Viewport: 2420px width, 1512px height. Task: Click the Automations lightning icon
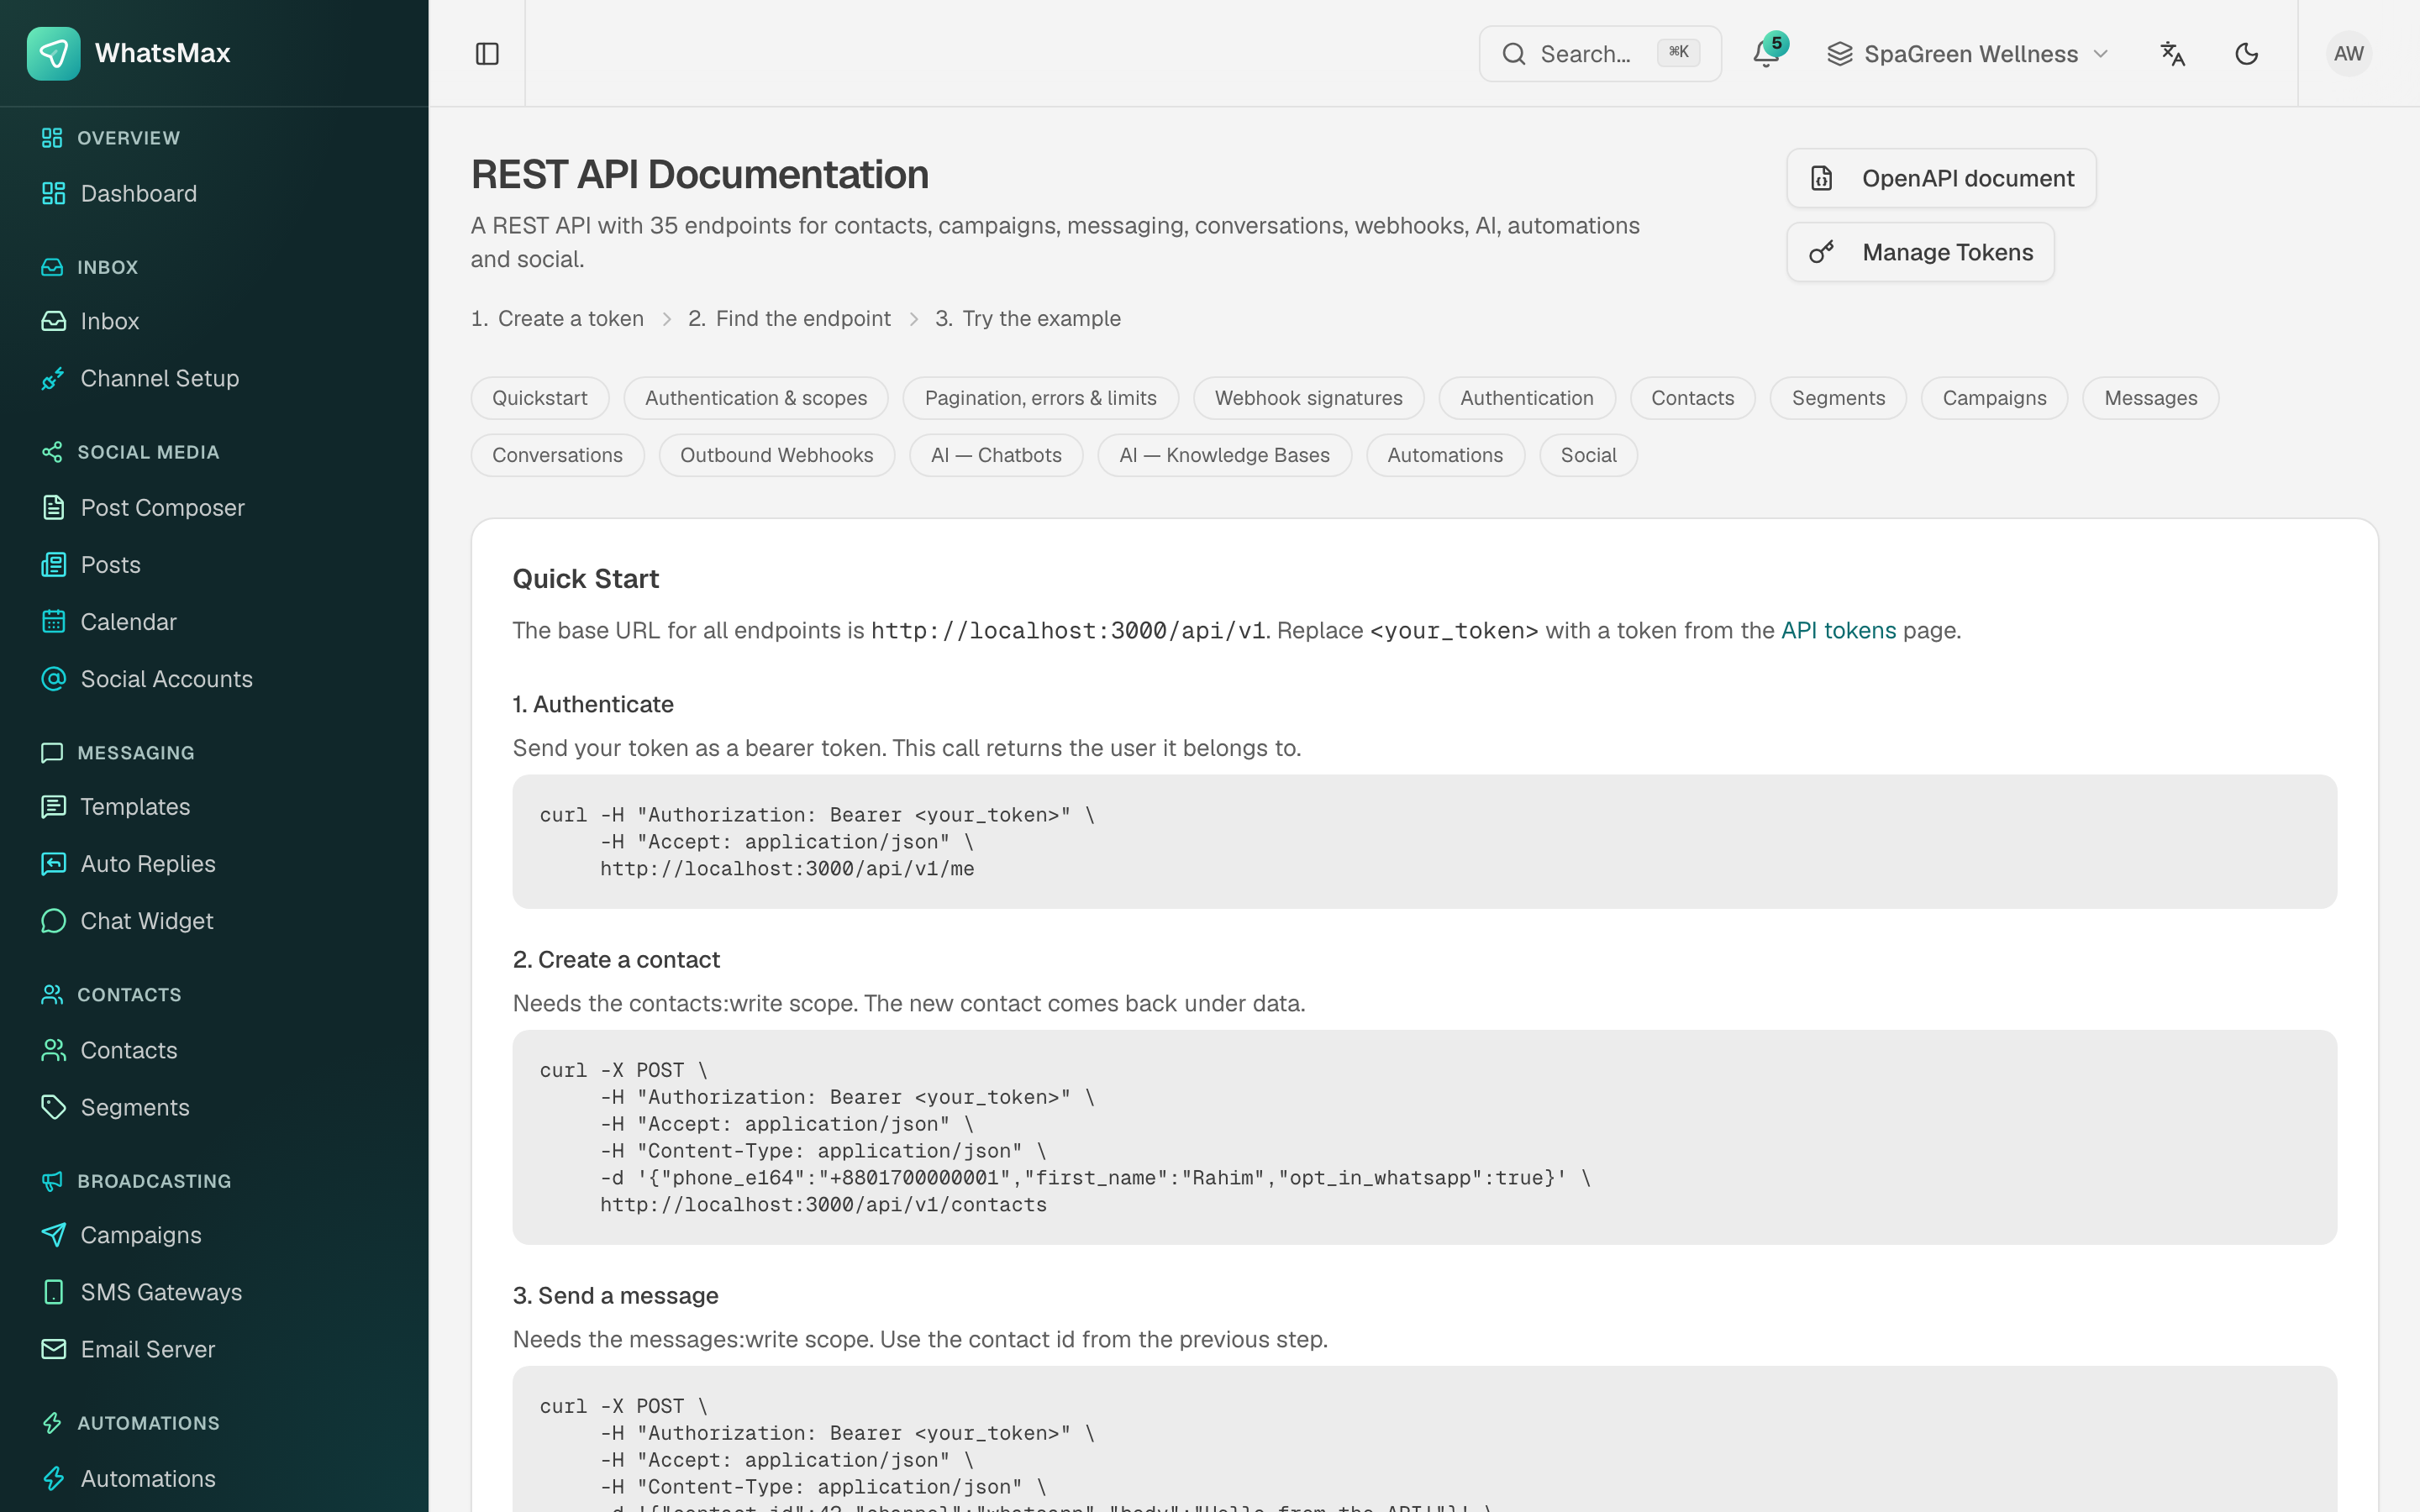[x=53, y=1478]
